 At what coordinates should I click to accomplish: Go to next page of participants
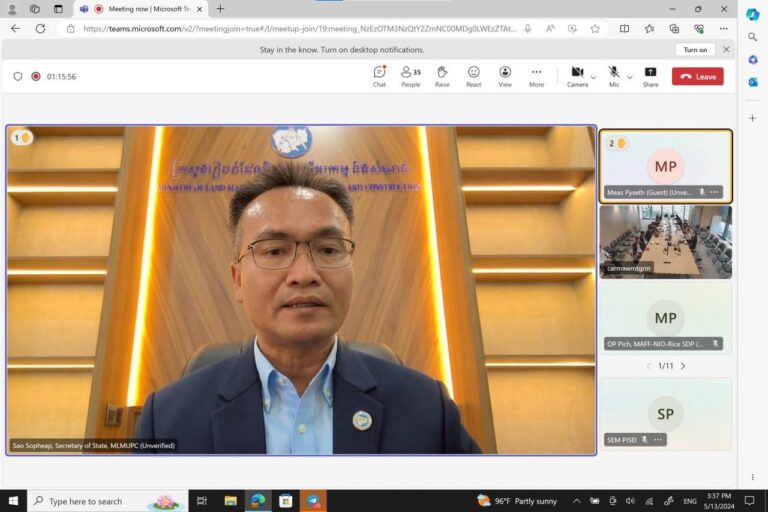683,366
